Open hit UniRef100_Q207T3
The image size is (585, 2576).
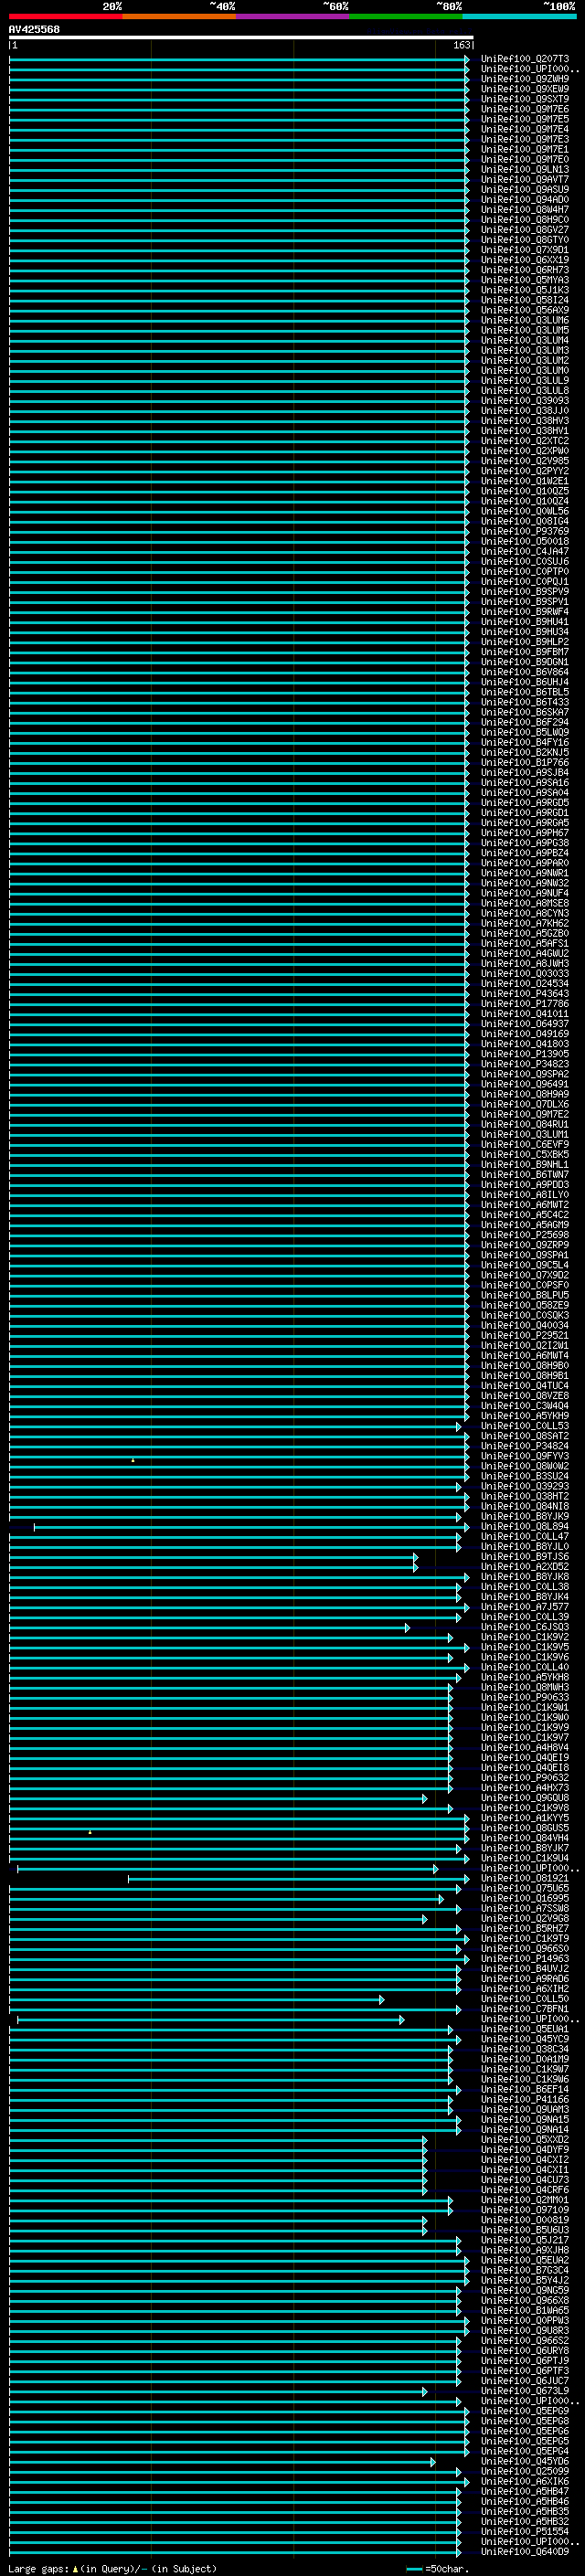[525, 59]
